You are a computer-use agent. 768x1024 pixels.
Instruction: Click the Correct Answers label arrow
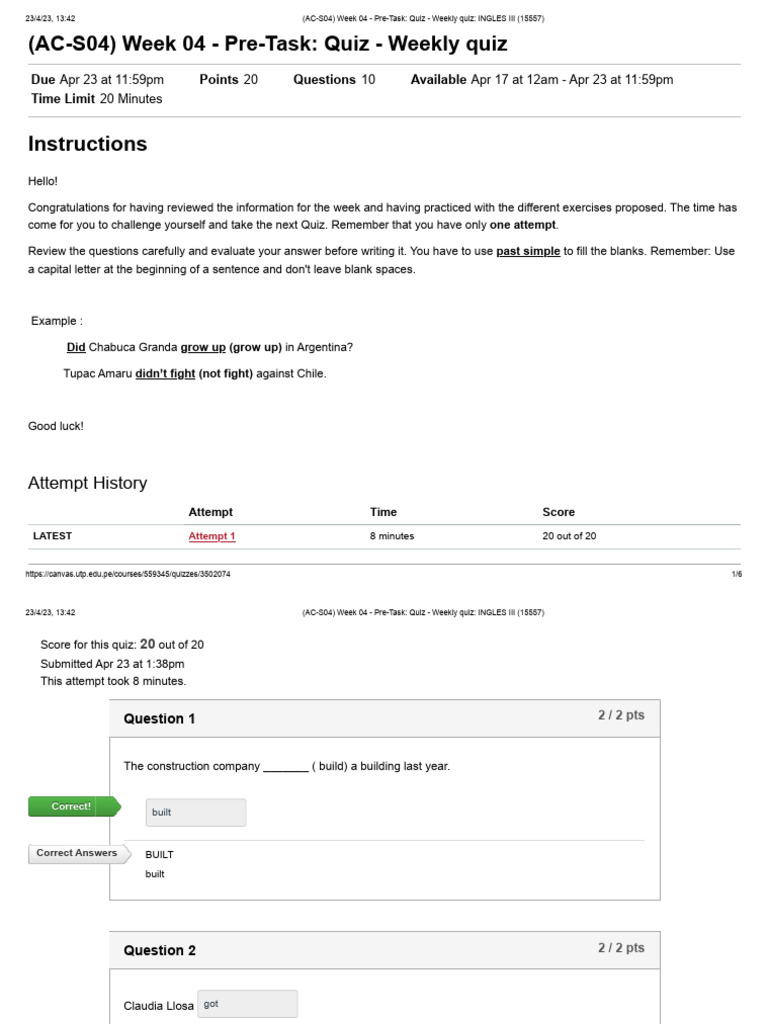tap(80, 854)
